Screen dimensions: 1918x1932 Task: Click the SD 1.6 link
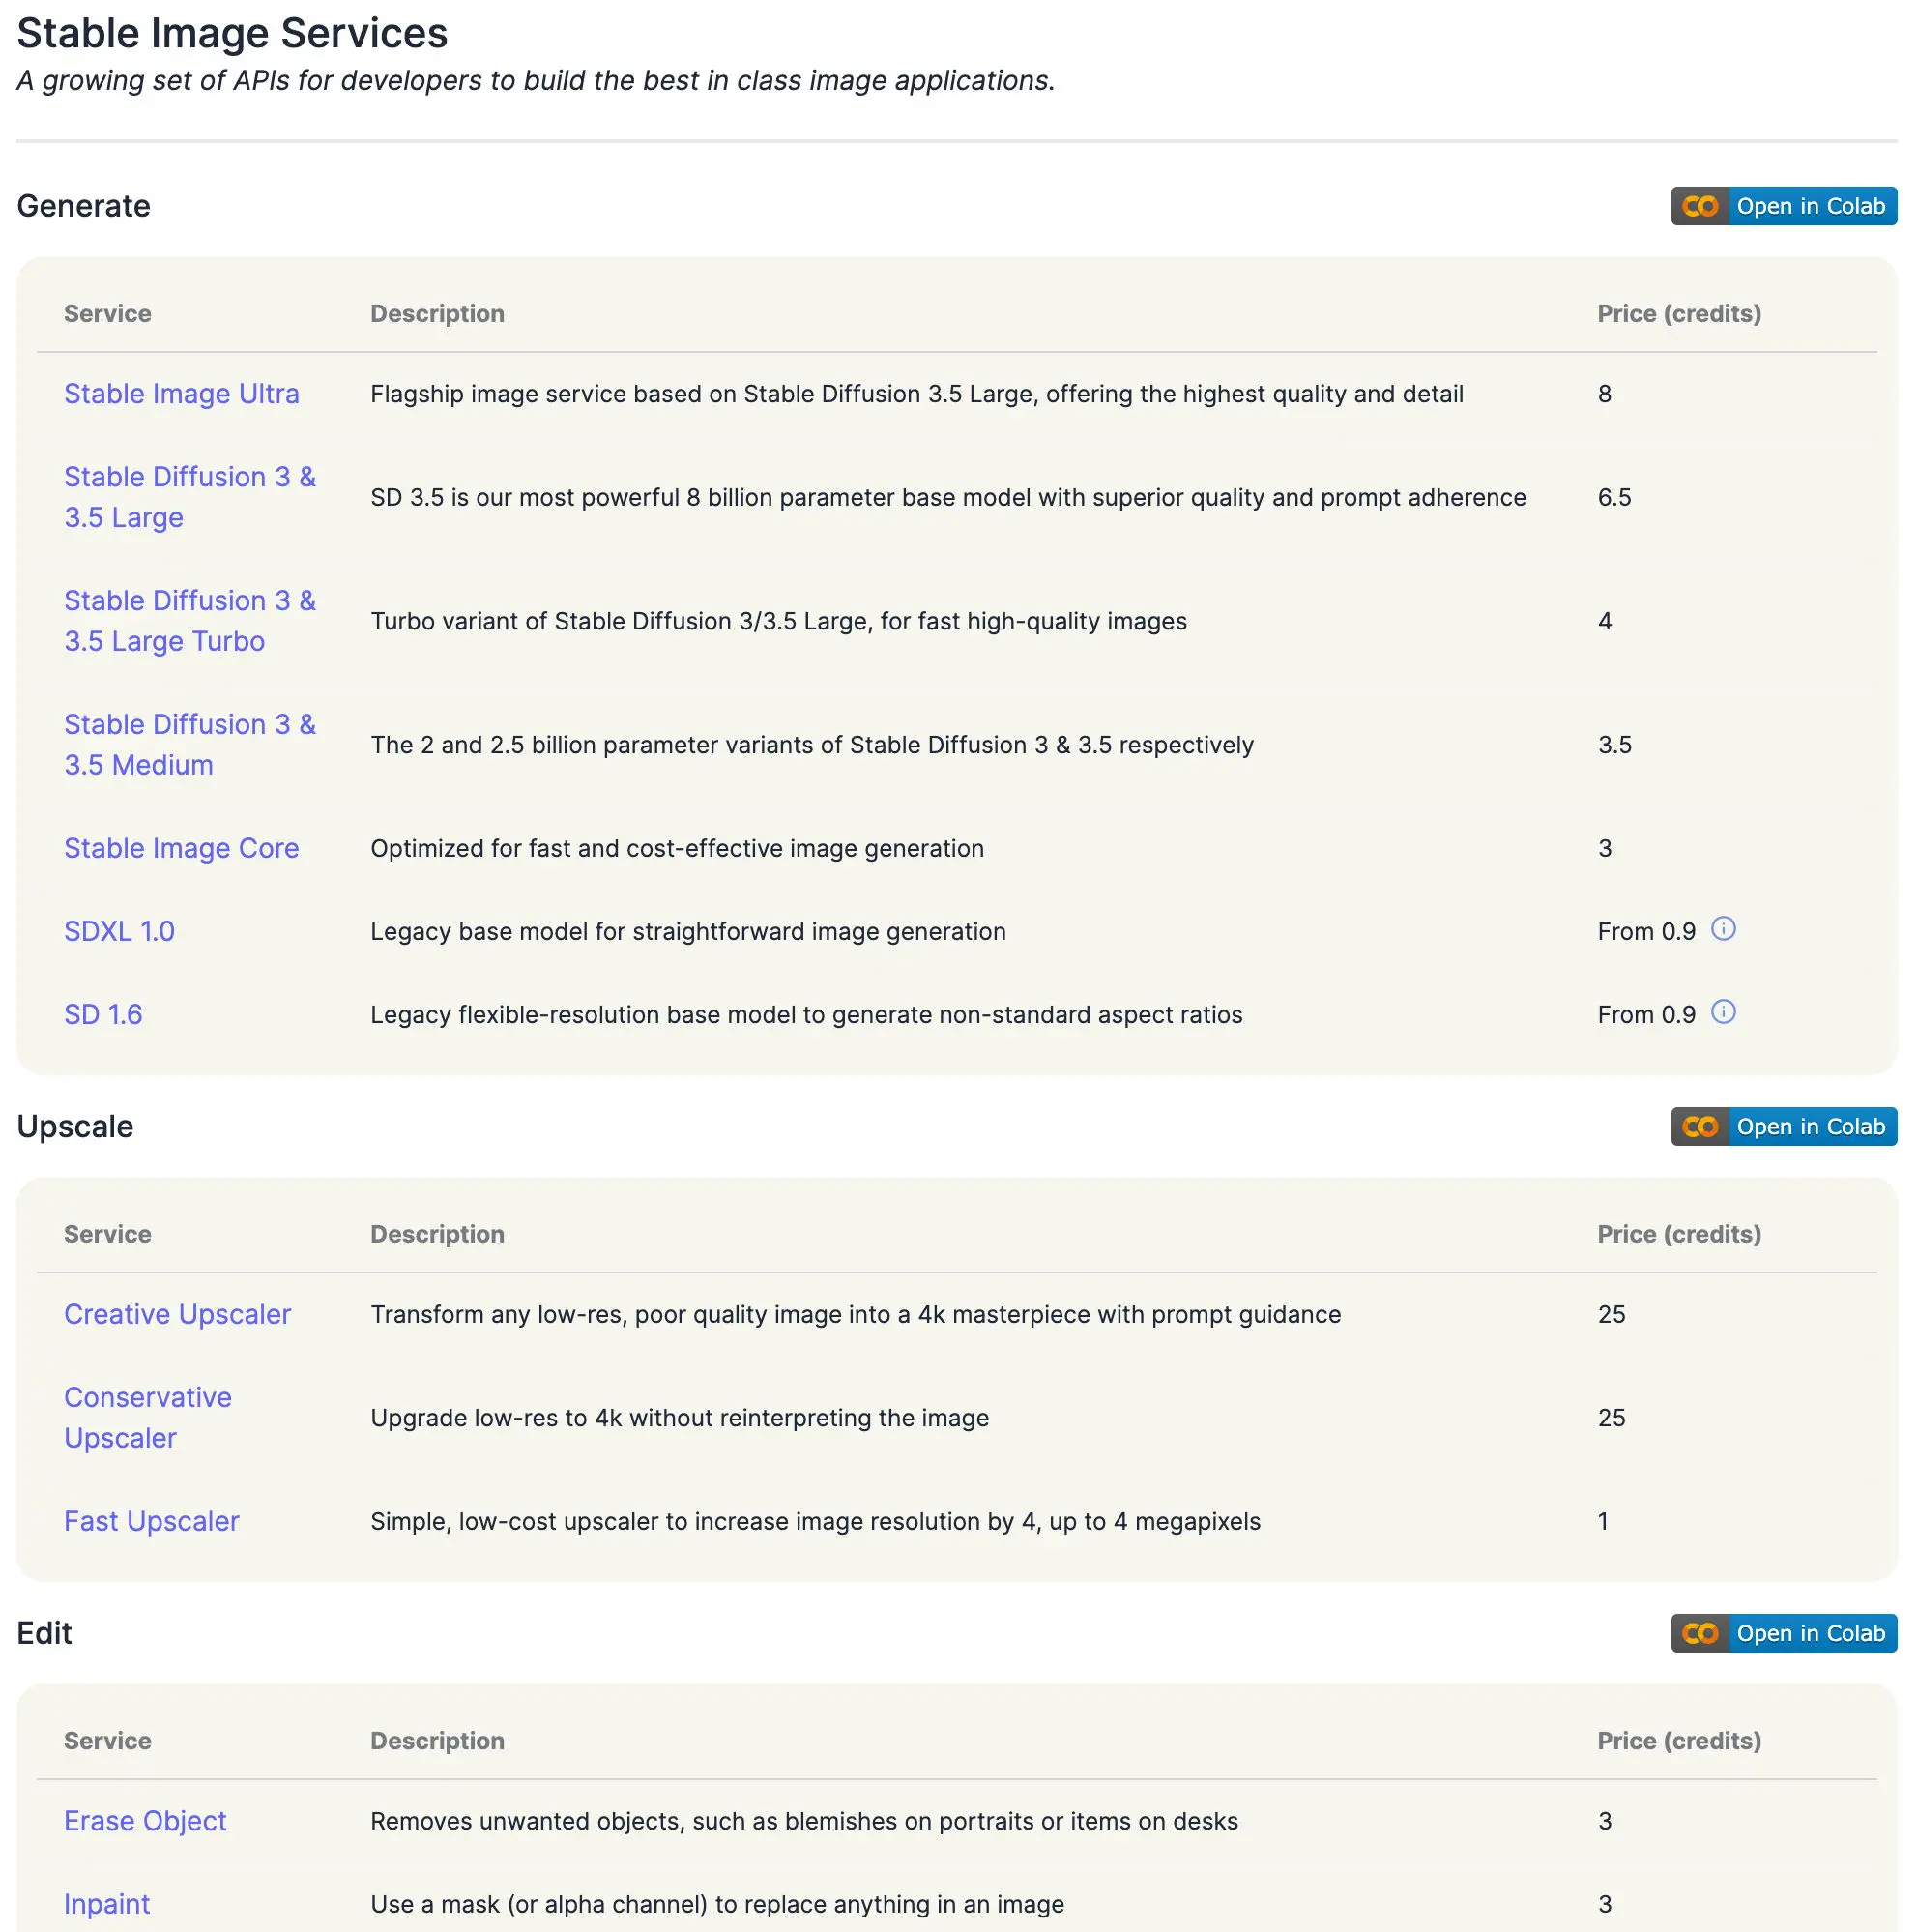(x=103, y=1014)
